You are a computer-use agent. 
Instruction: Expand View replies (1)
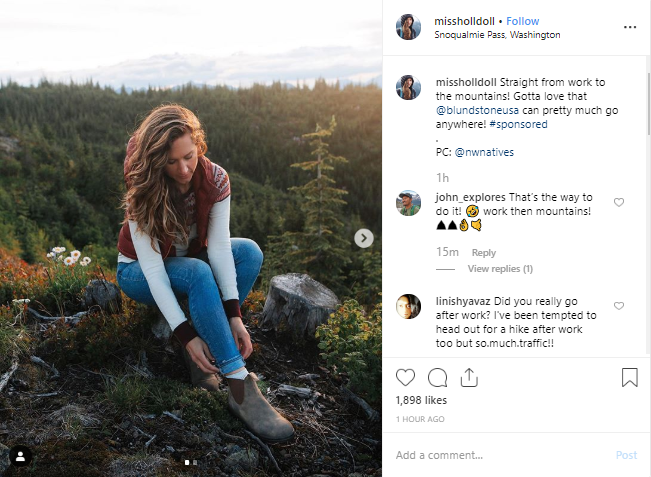tap(499, 269)
